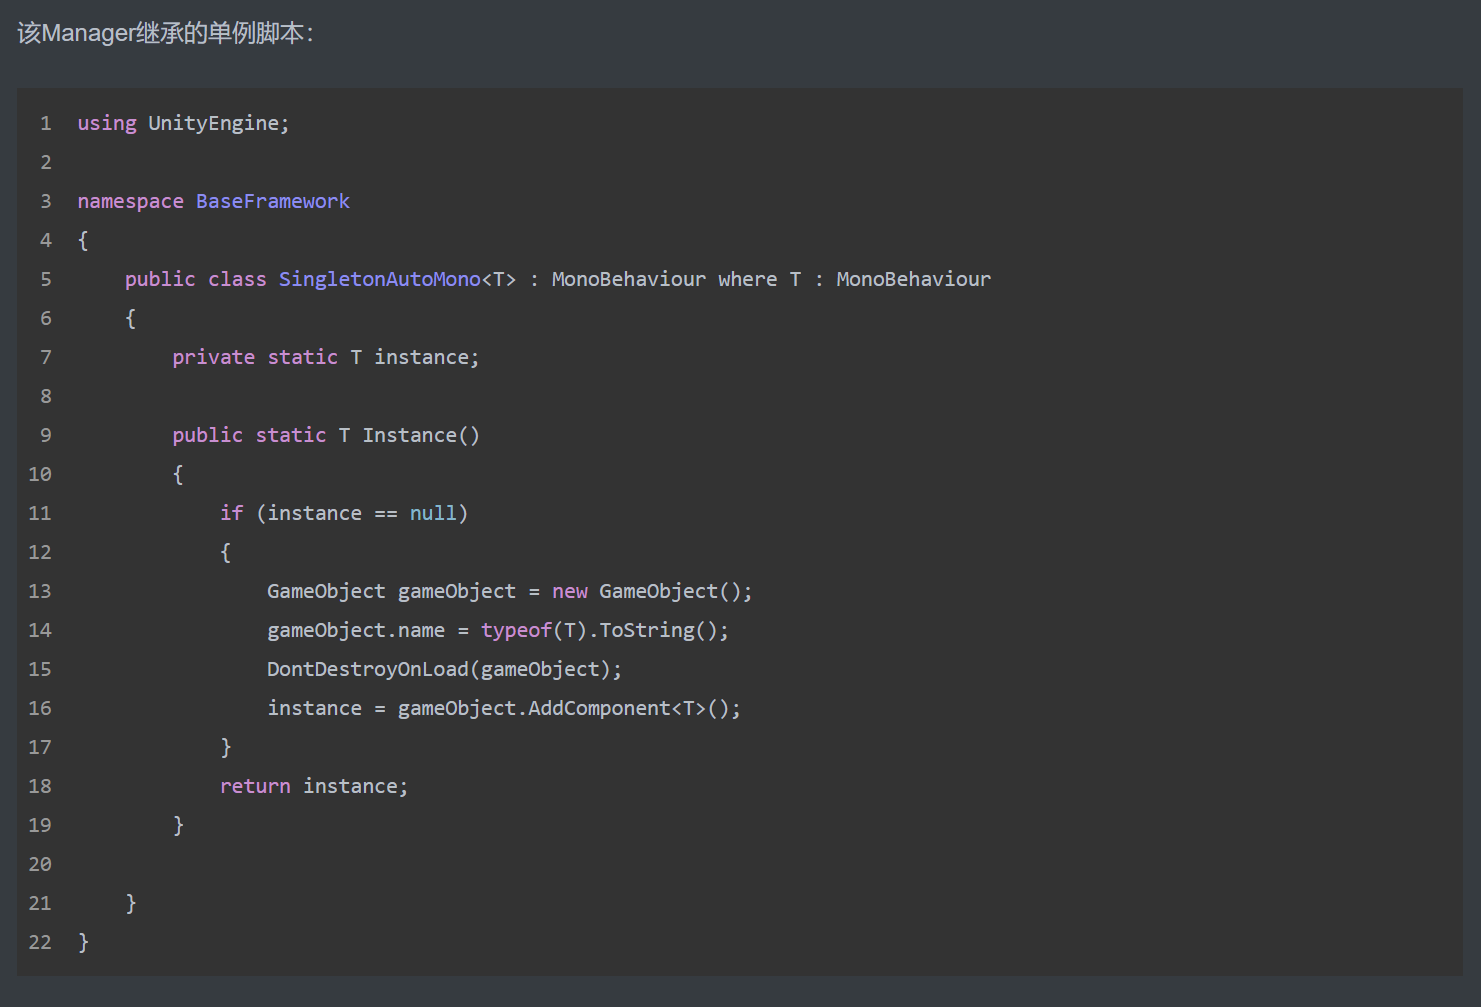Click the 'return' keyword on line 18
The image size is (1481, 1007).
point(255,786)
